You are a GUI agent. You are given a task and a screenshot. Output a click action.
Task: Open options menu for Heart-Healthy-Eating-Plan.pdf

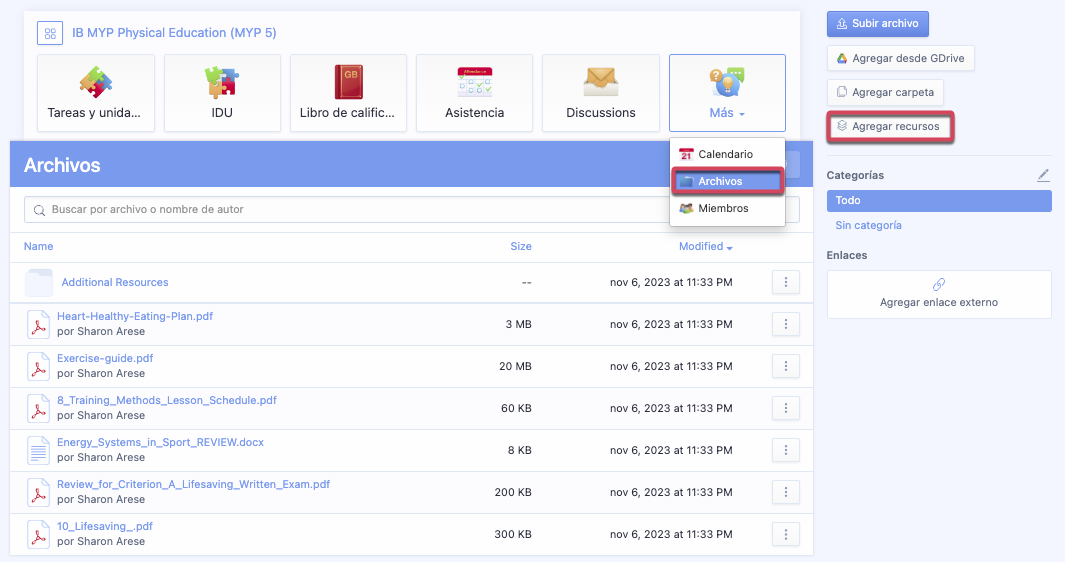[x=785, y=324]
